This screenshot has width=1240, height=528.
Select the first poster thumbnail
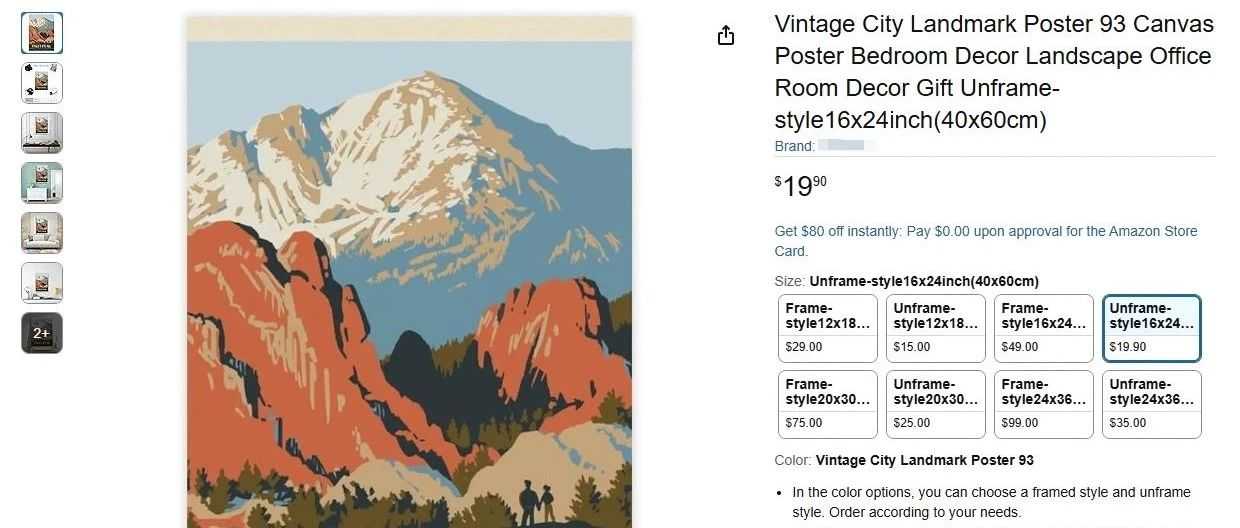tap(42, 33)
